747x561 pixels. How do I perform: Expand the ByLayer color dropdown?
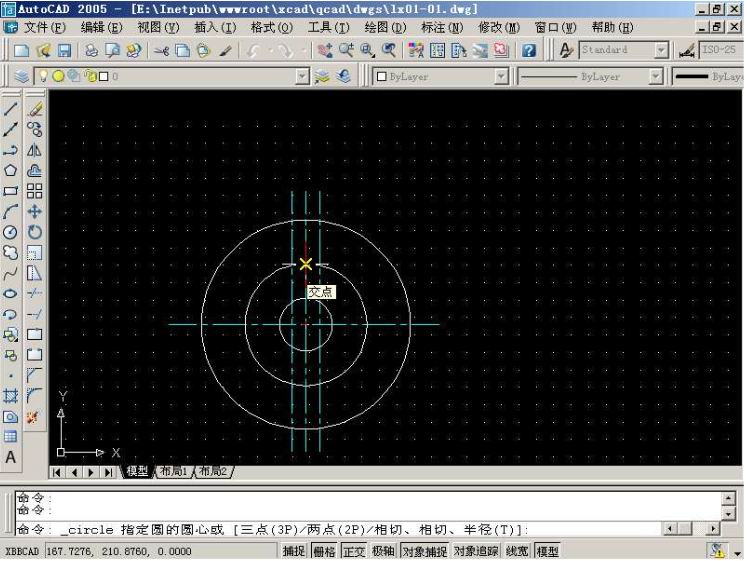pyautogui.click(x=501, y=76)
